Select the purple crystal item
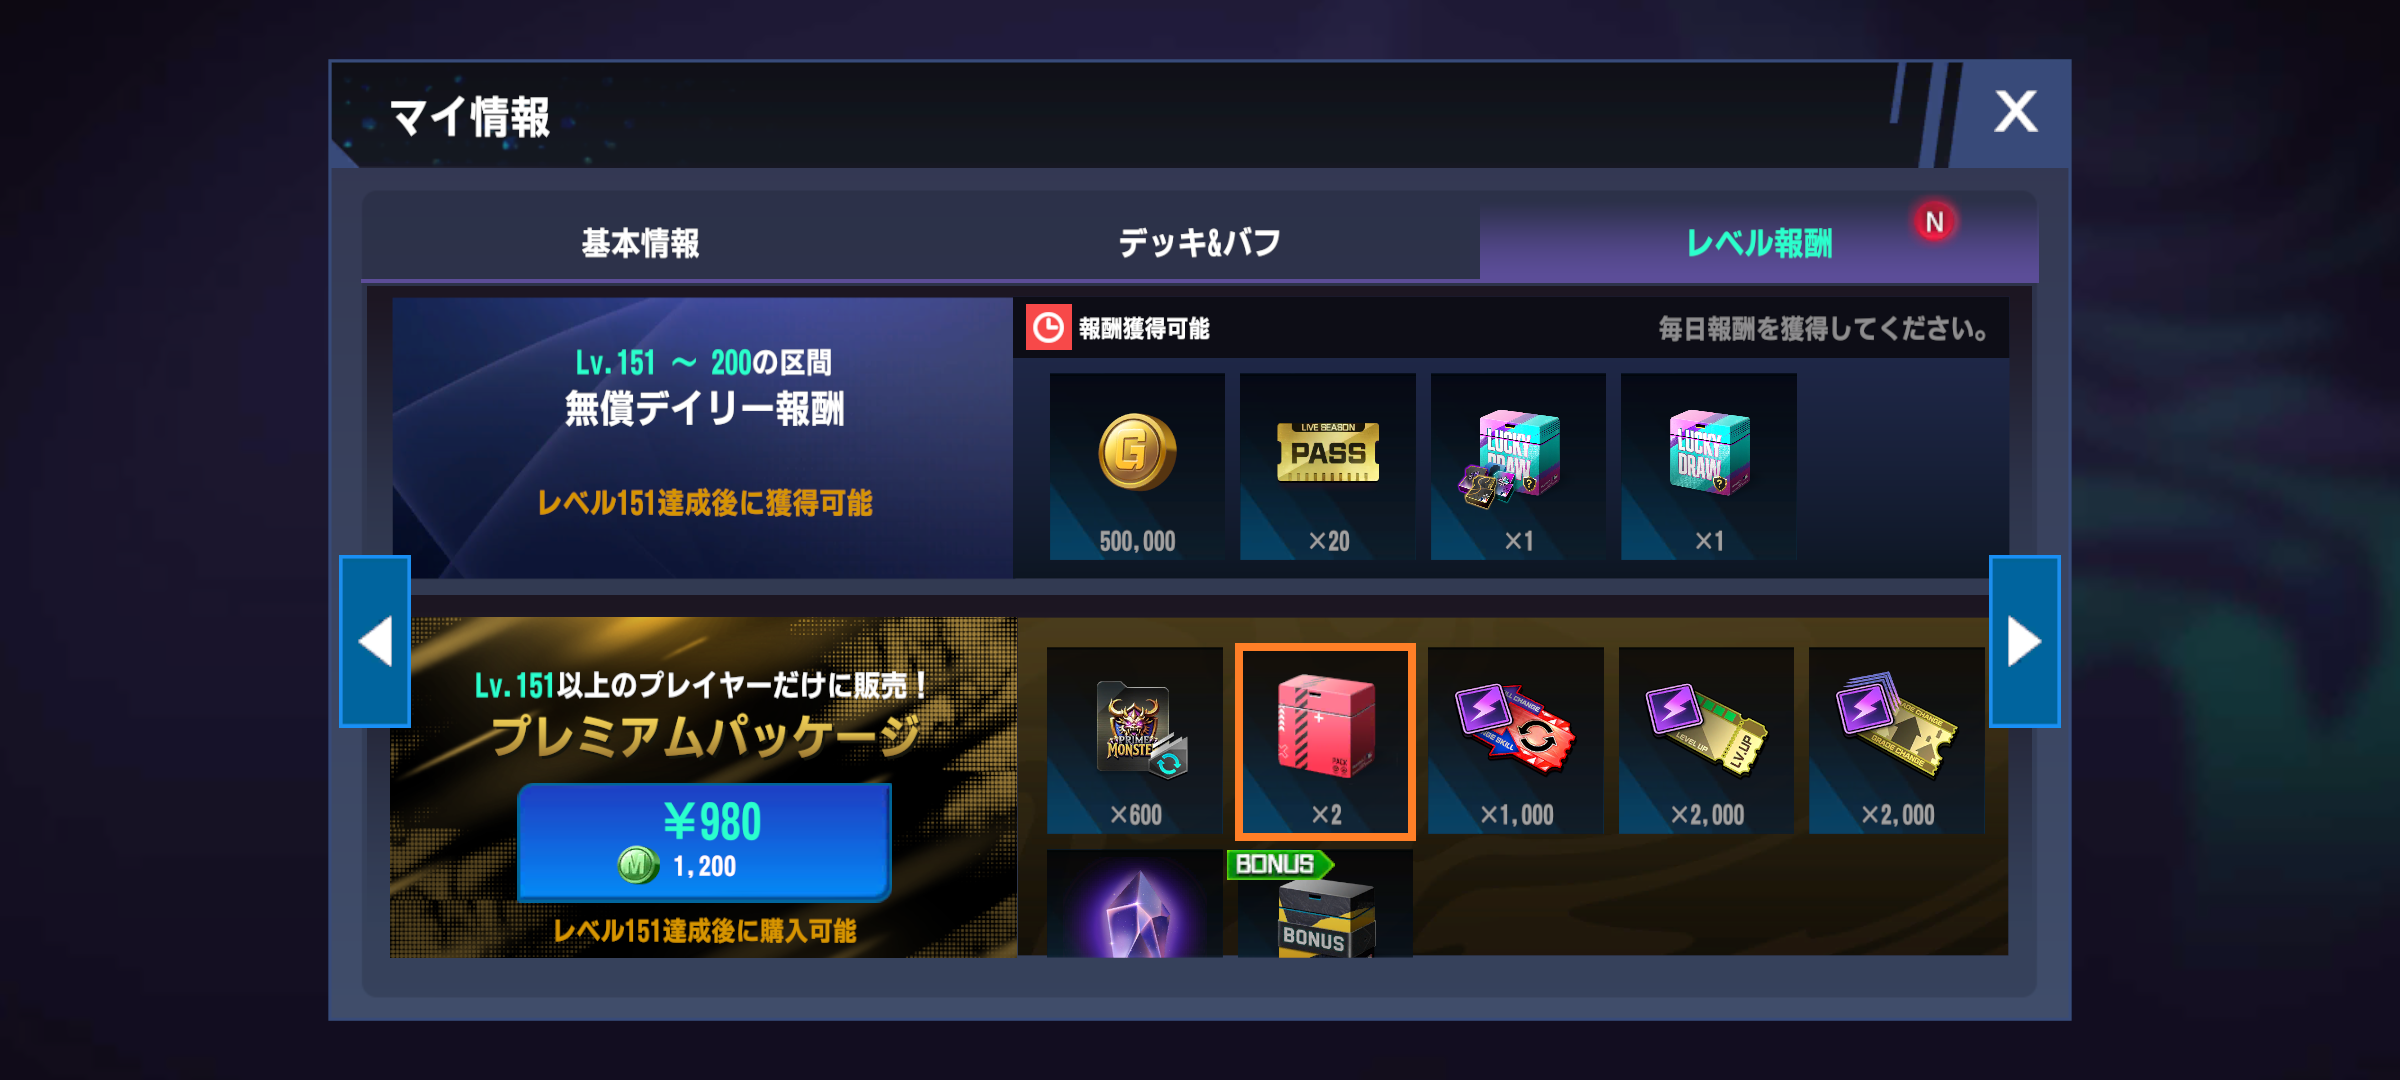This screenshot has height=1080, width=2400. click(x=1135, y=904)
